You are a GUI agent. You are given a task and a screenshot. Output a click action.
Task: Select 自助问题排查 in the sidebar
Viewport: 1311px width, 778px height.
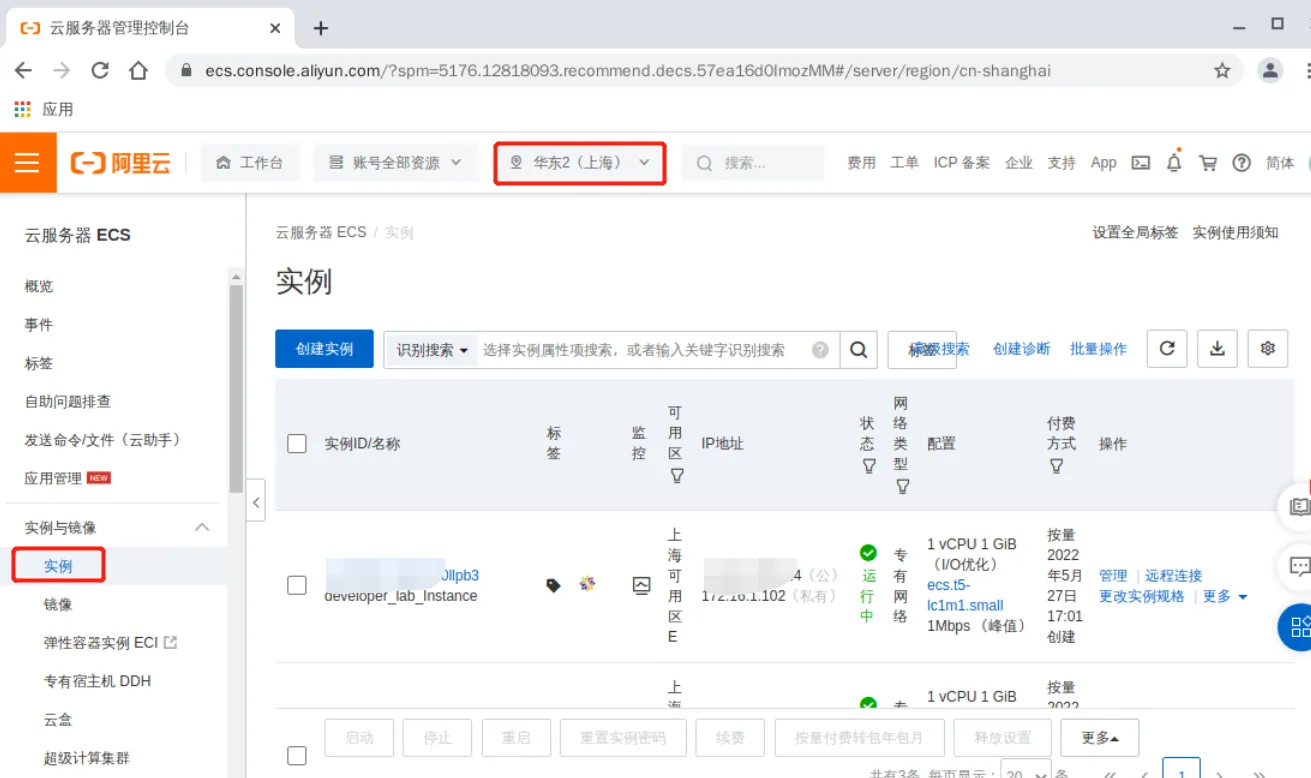tap(68, 402)
